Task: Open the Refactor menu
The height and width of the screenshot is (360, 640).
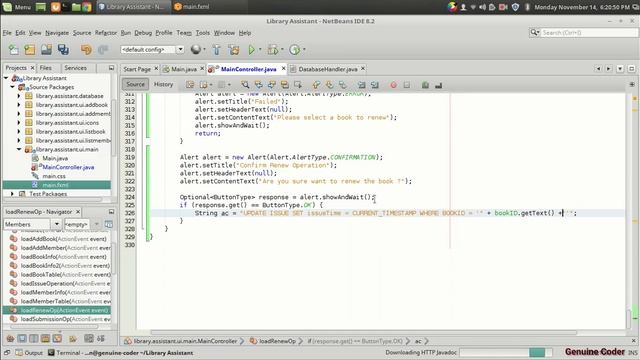Action: [x=106, y=33]
